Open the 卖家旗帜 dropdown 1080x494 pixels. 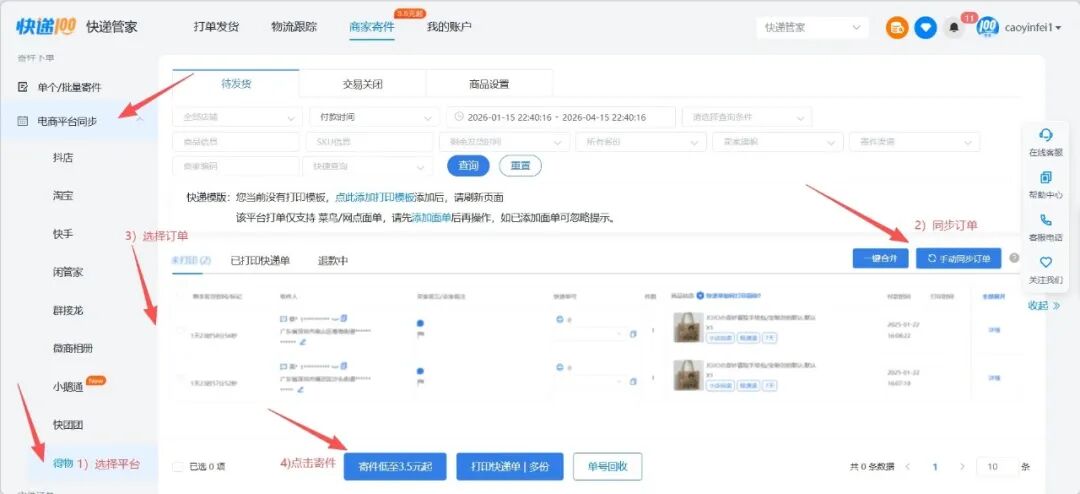[x=778, y=141]
